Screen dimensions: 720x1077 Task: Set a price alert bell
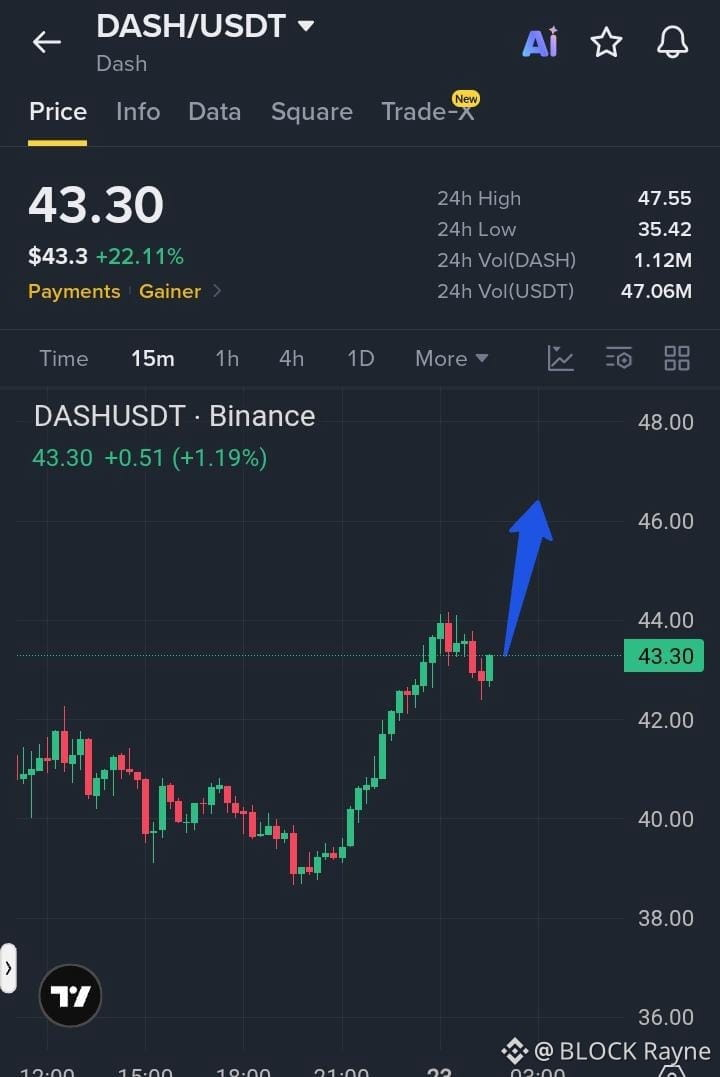click(x=672, y=43)
